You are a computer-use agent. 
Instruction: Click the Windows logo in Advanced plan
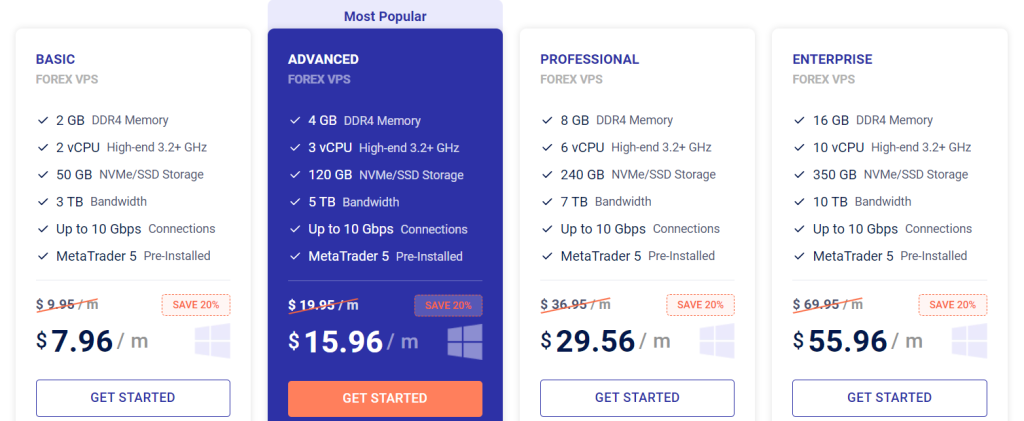coord(465,341)
